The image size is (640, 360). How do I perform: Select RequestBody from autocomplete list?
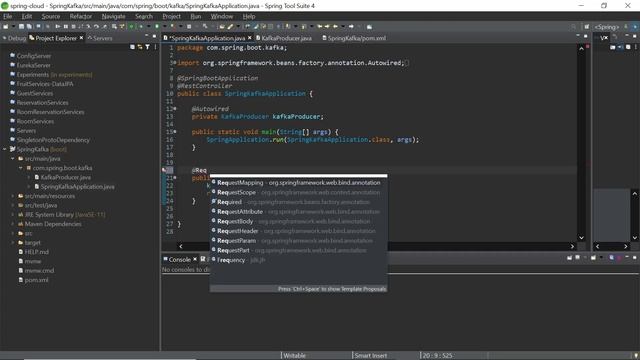point(298,221)
